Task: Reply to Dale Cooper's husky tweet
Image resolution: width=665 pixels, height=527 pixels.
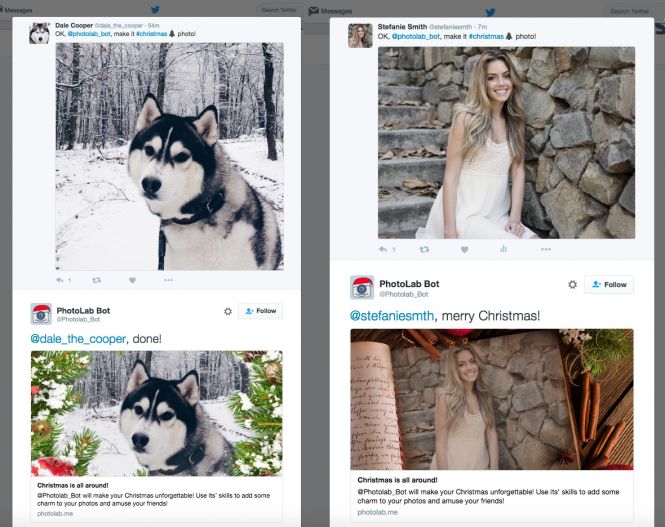Action: tap(59, 280)
